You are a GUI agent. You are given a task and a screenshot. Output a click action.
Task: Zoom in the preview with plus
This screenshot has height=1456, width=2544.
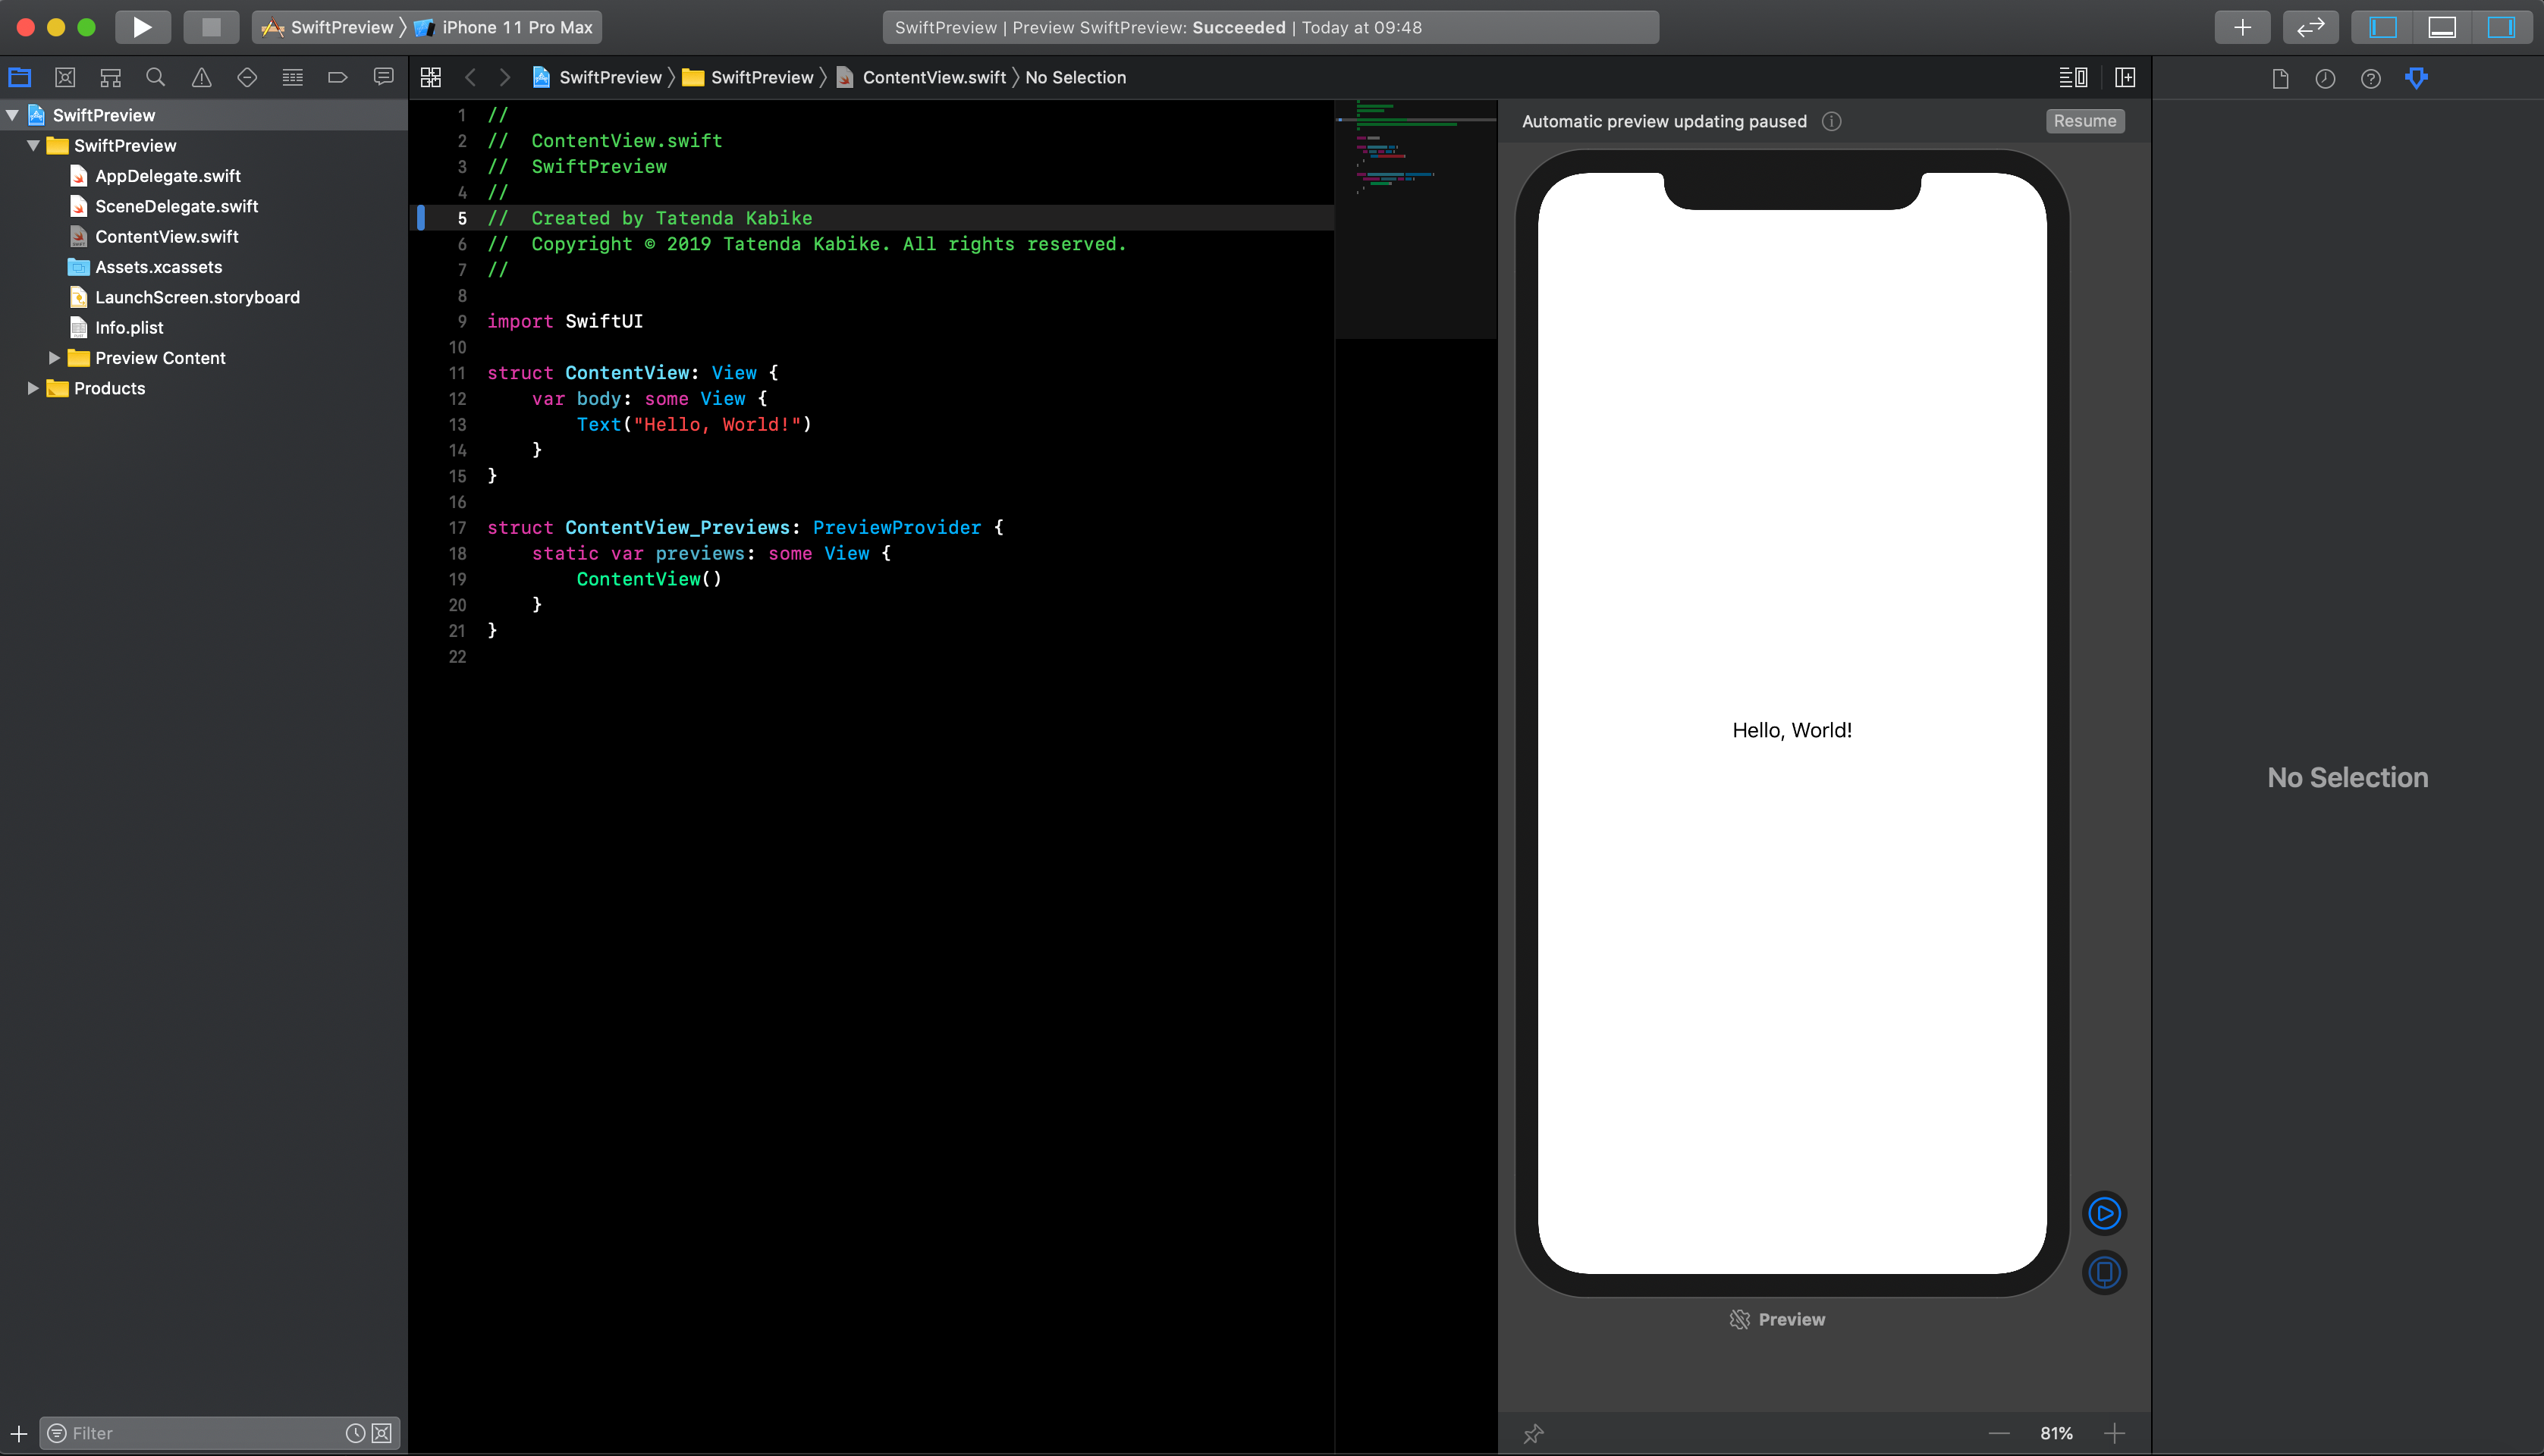[x=2113, y=1433]
